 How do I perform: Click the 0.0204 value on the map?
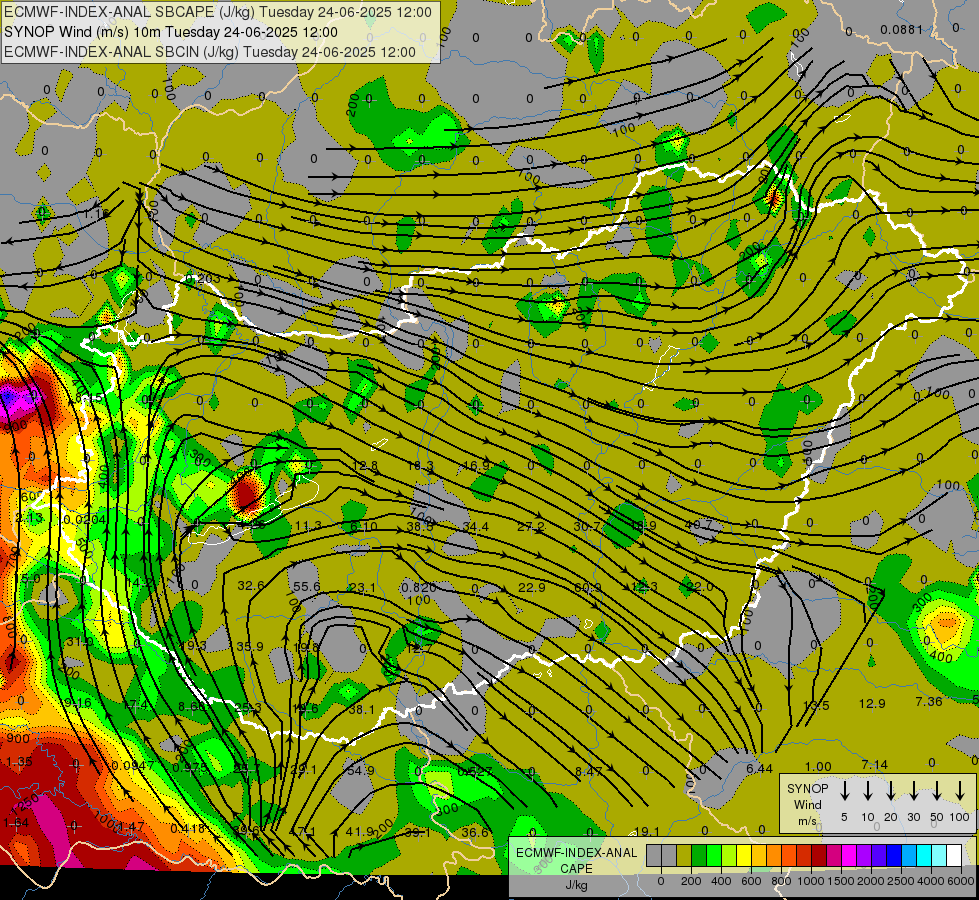click(85, 519)
